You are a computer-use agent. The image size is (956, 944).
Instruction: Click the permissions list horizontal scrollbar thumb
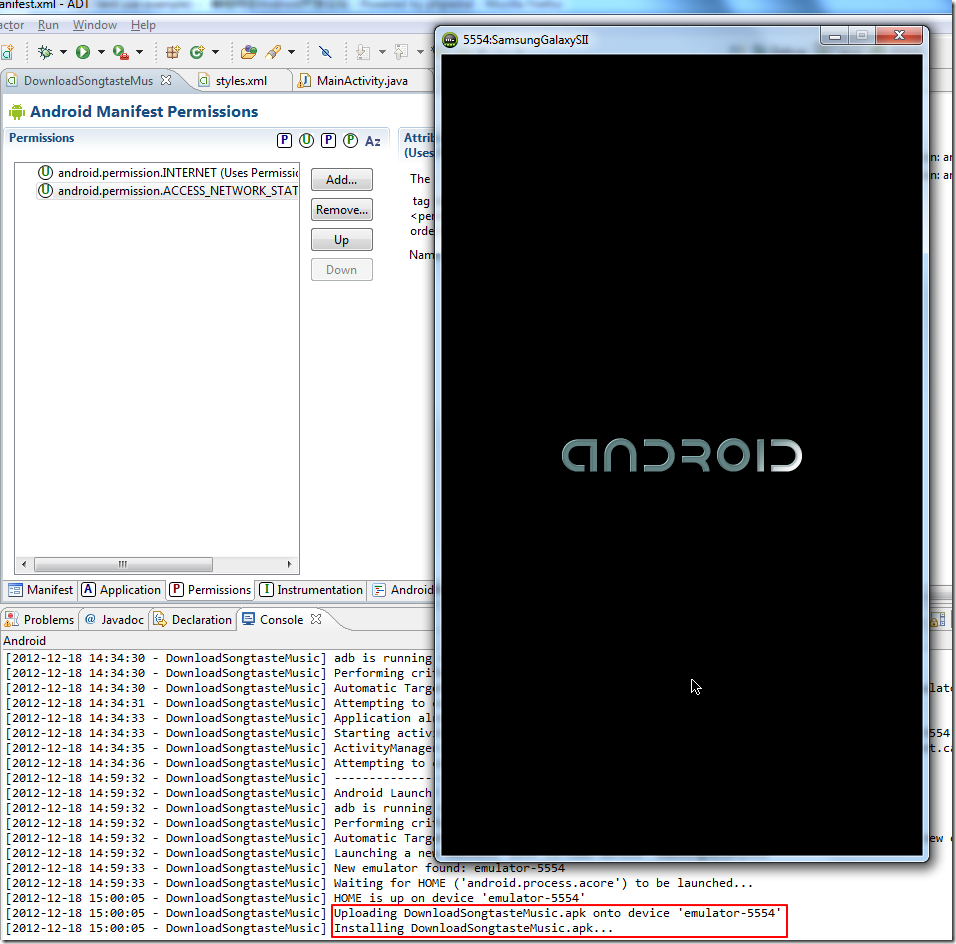click(123, 564)
